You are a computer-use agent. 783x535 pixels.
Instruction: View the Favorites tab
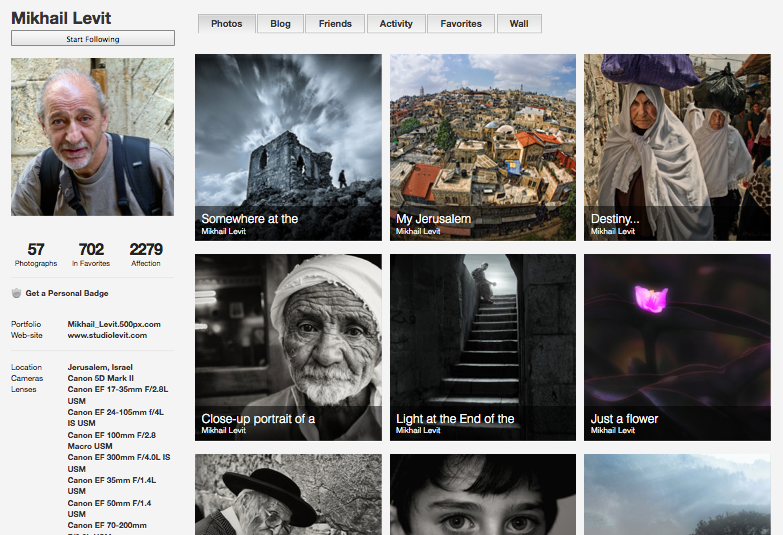point(461,24)
